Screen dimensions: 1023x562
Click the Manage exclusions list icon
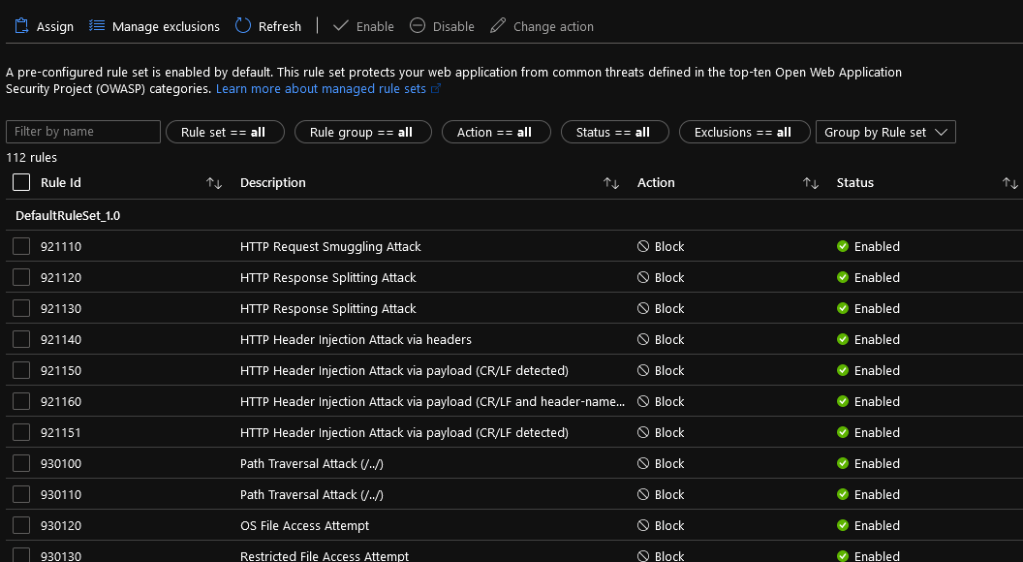pos(97,26)
